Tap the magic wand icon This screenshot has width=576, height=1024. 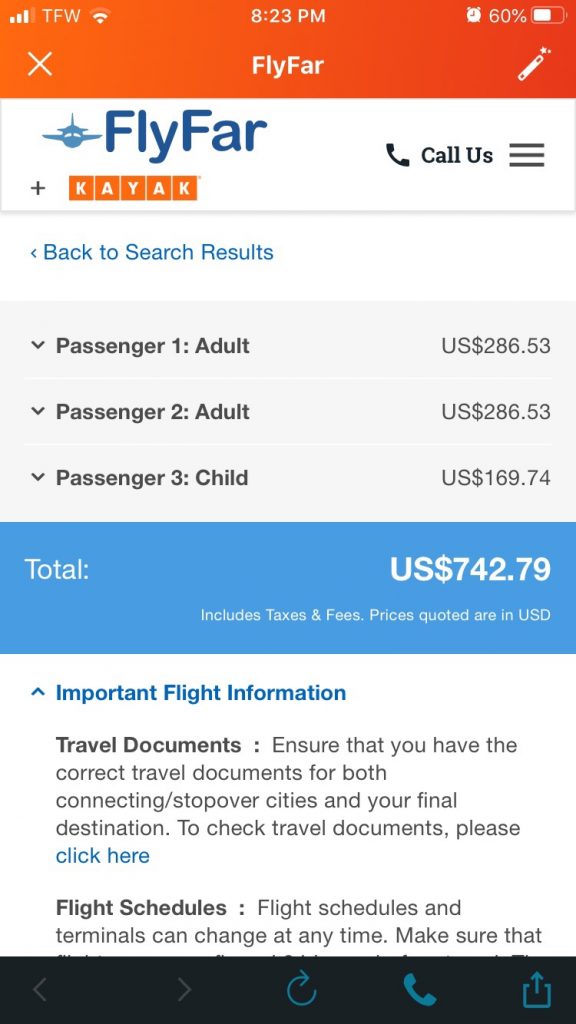pos(534,64)
